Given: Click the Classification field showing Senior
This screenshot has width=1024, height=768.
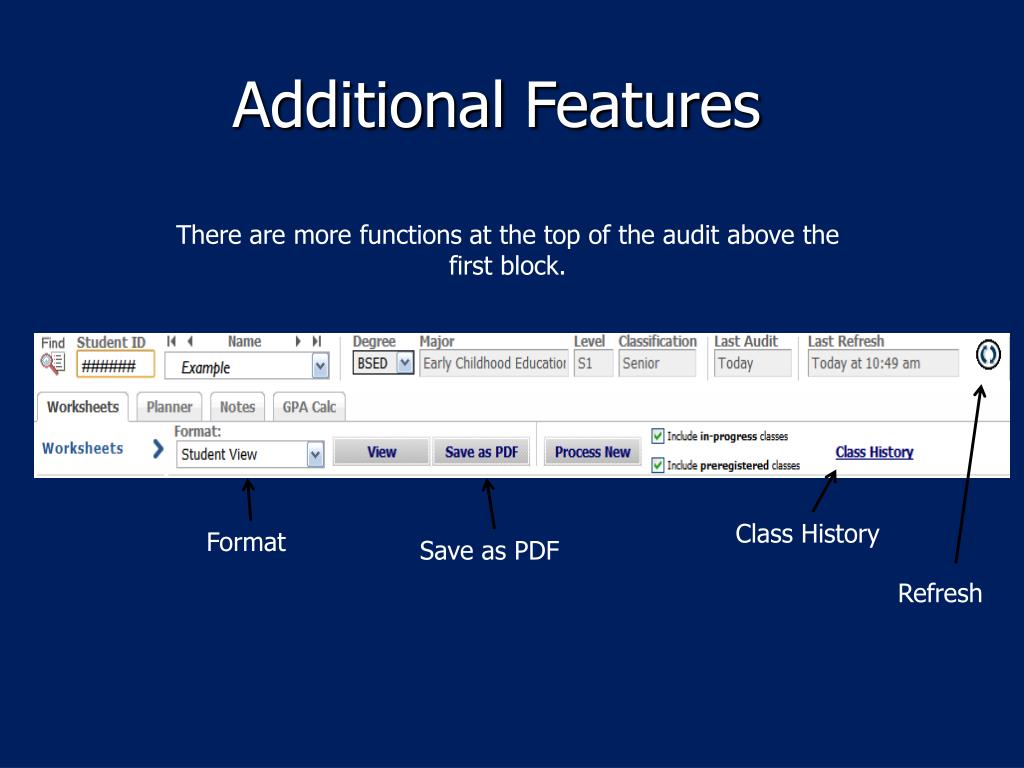Looking at the screenshot, I should pos(657,363).
